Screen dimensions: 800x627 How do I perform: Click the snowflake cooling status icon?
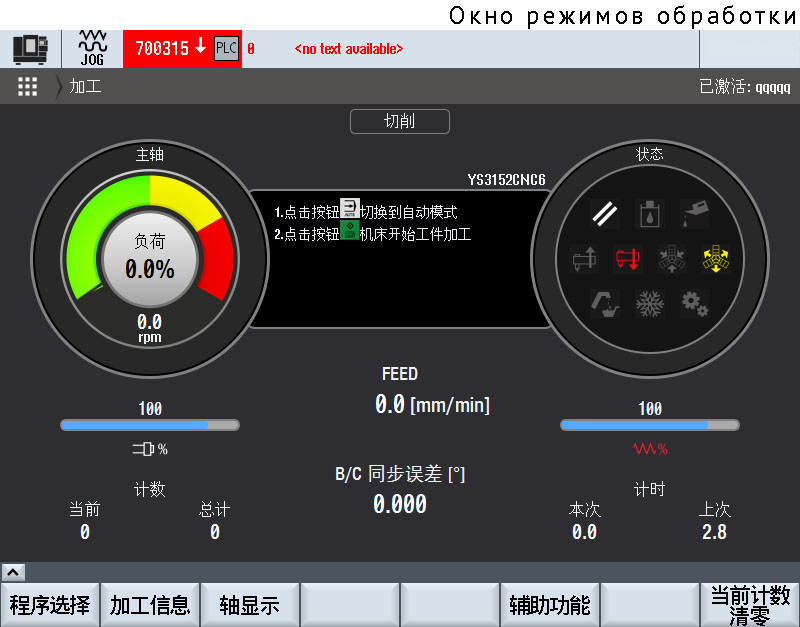[x=649, y=304]
